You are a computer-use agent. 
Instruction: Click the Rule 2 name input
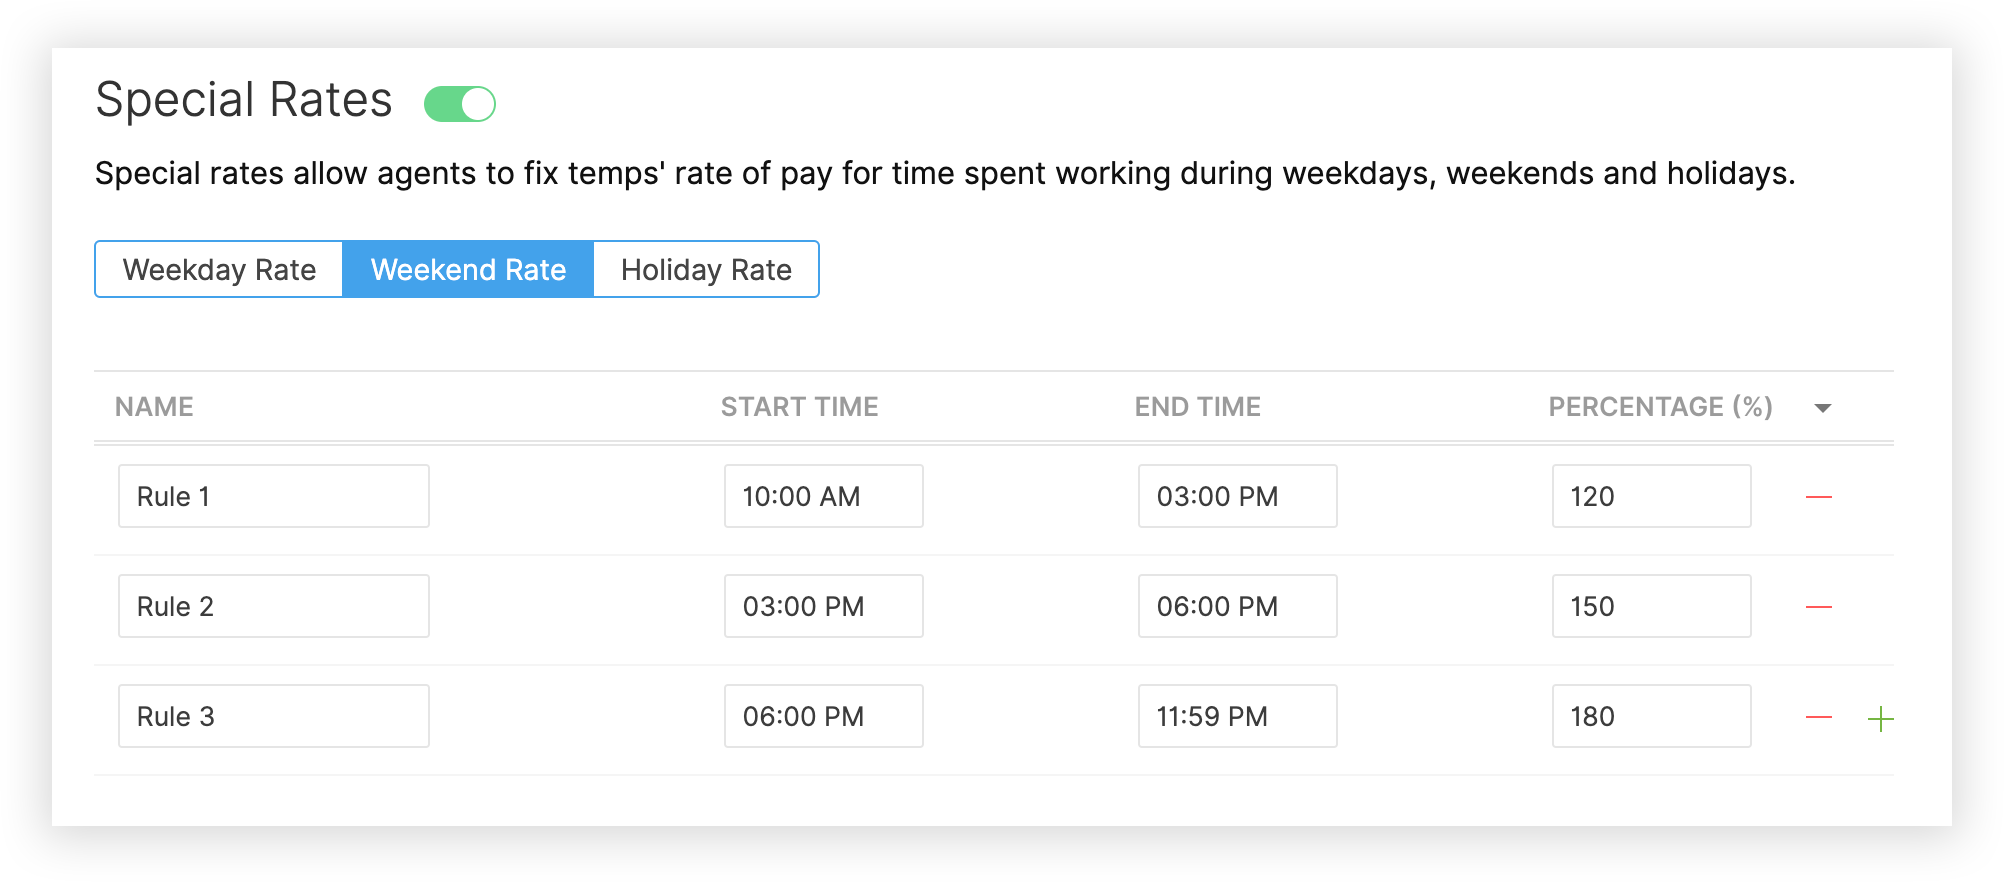(x=274, y=606)
